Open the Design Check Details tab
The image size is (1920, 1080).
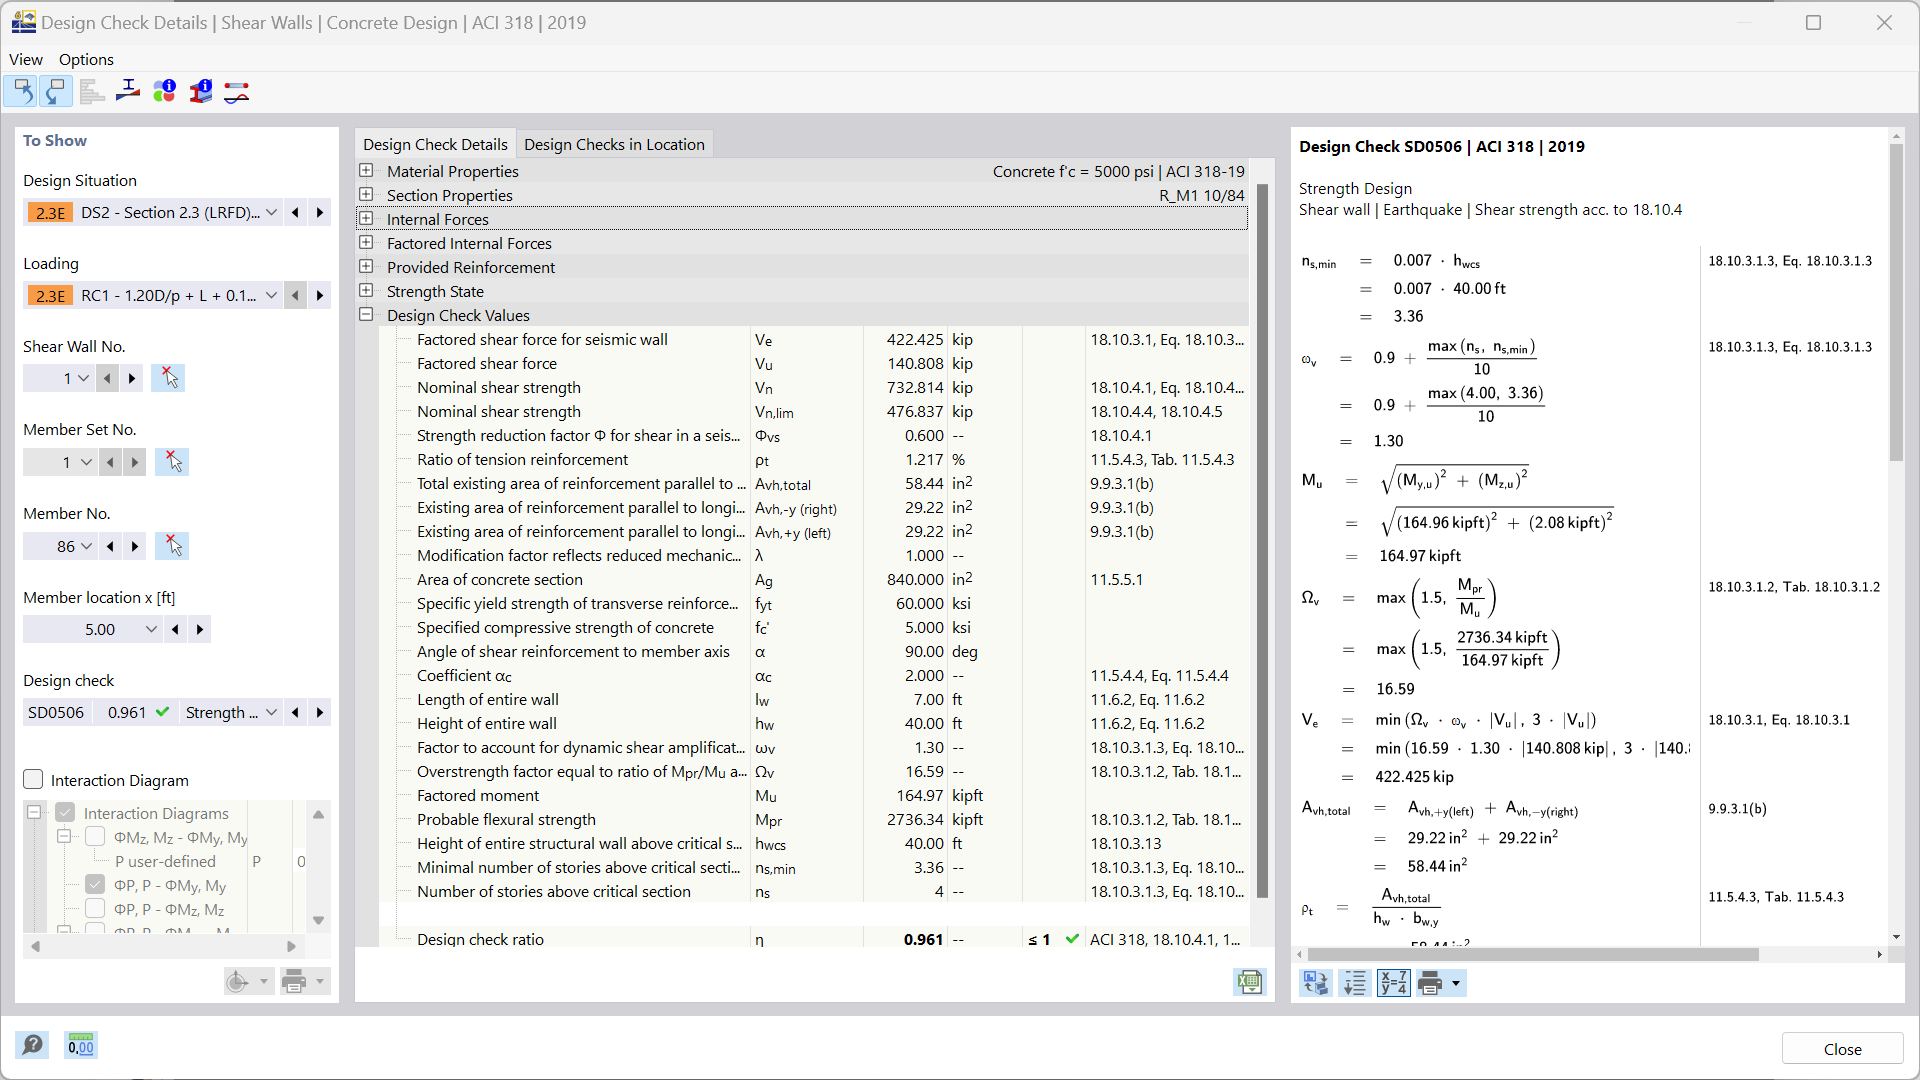tap(435, 144)
